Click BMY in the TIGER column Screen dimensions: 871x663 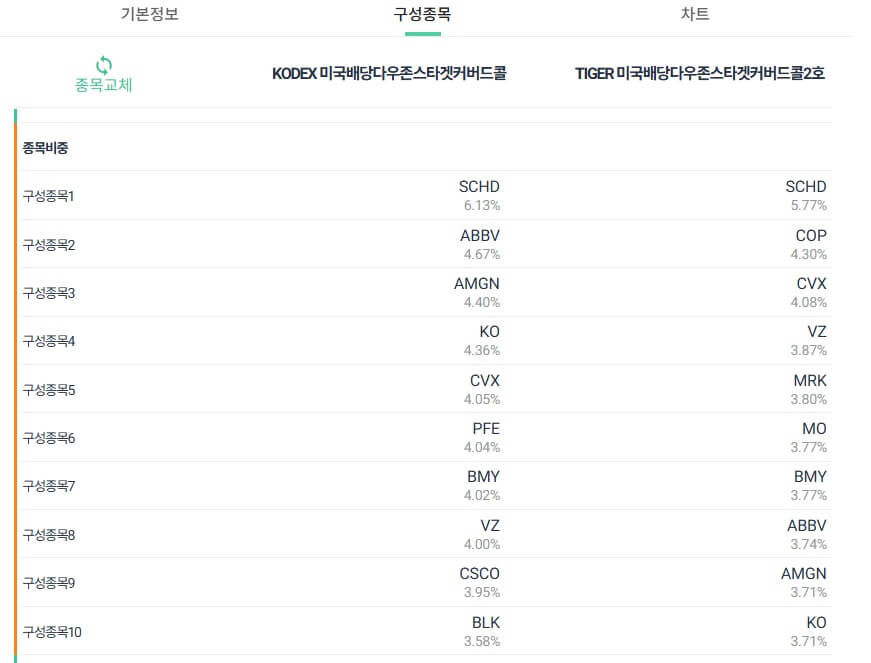click(x=810, y=476)
